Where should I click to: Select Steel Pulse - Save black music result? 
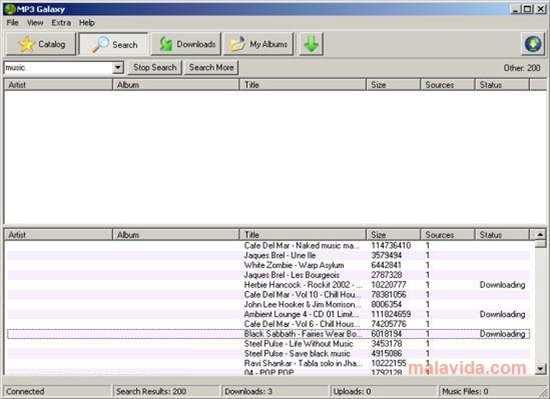tap(269, 353)
